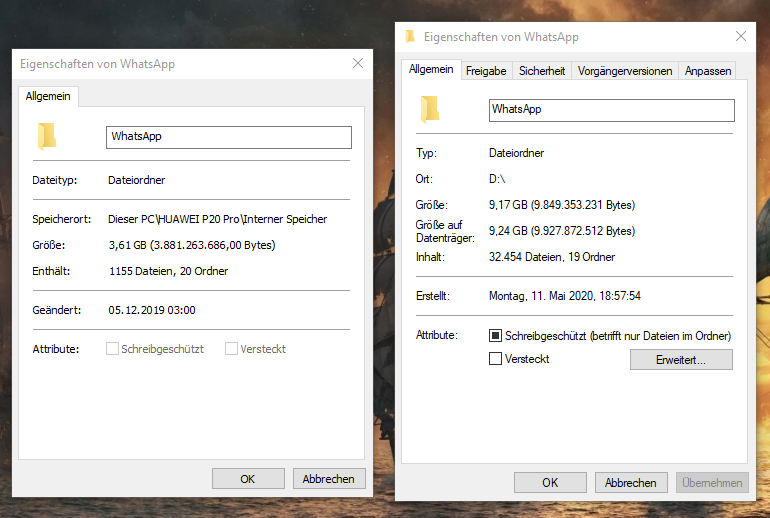The width and height of the screenshot is (770, 518).
Task: Click OK in the left dialog
Action: pos(248,479)
